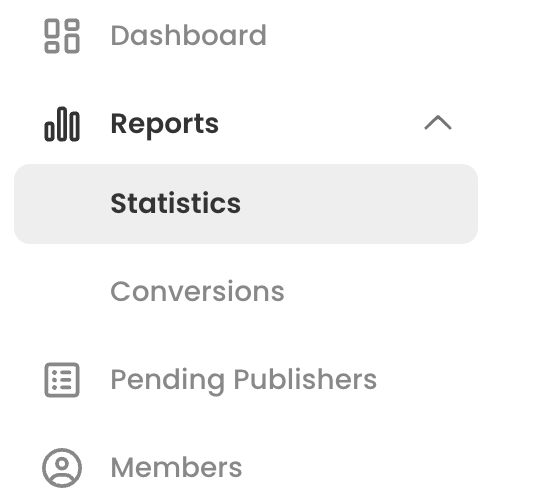Screen dimensions: 536x504
Task: Click the up-arrow beside Reports
Action: click(438, 123)
